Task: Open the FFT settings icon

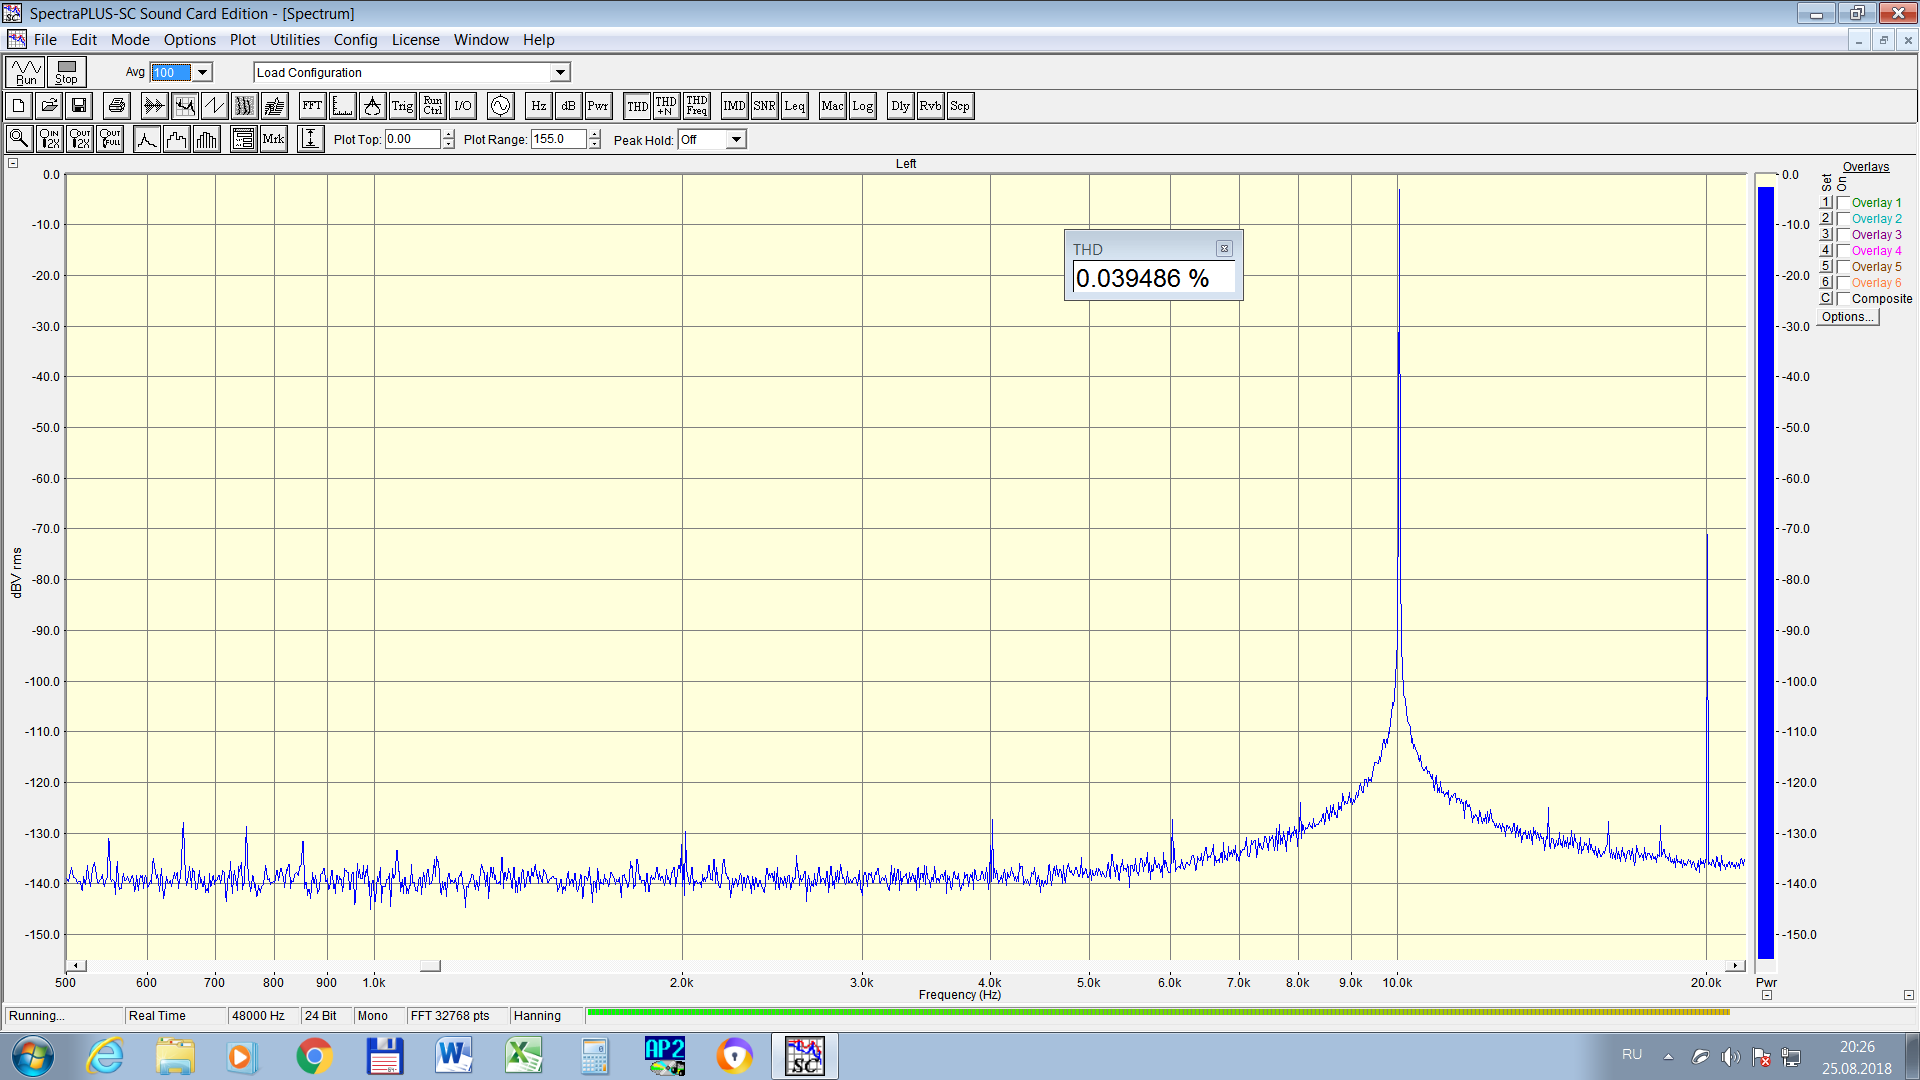Action: point(312,106)
